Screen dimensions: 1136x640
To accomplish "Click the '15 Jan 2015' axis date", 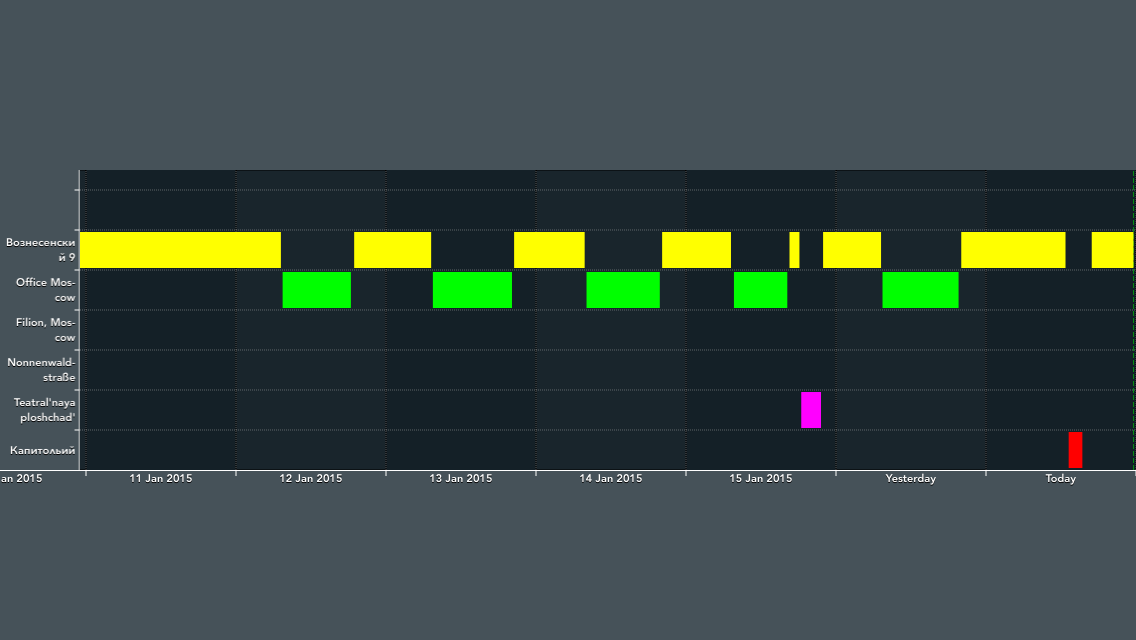I will click(761, 478).
